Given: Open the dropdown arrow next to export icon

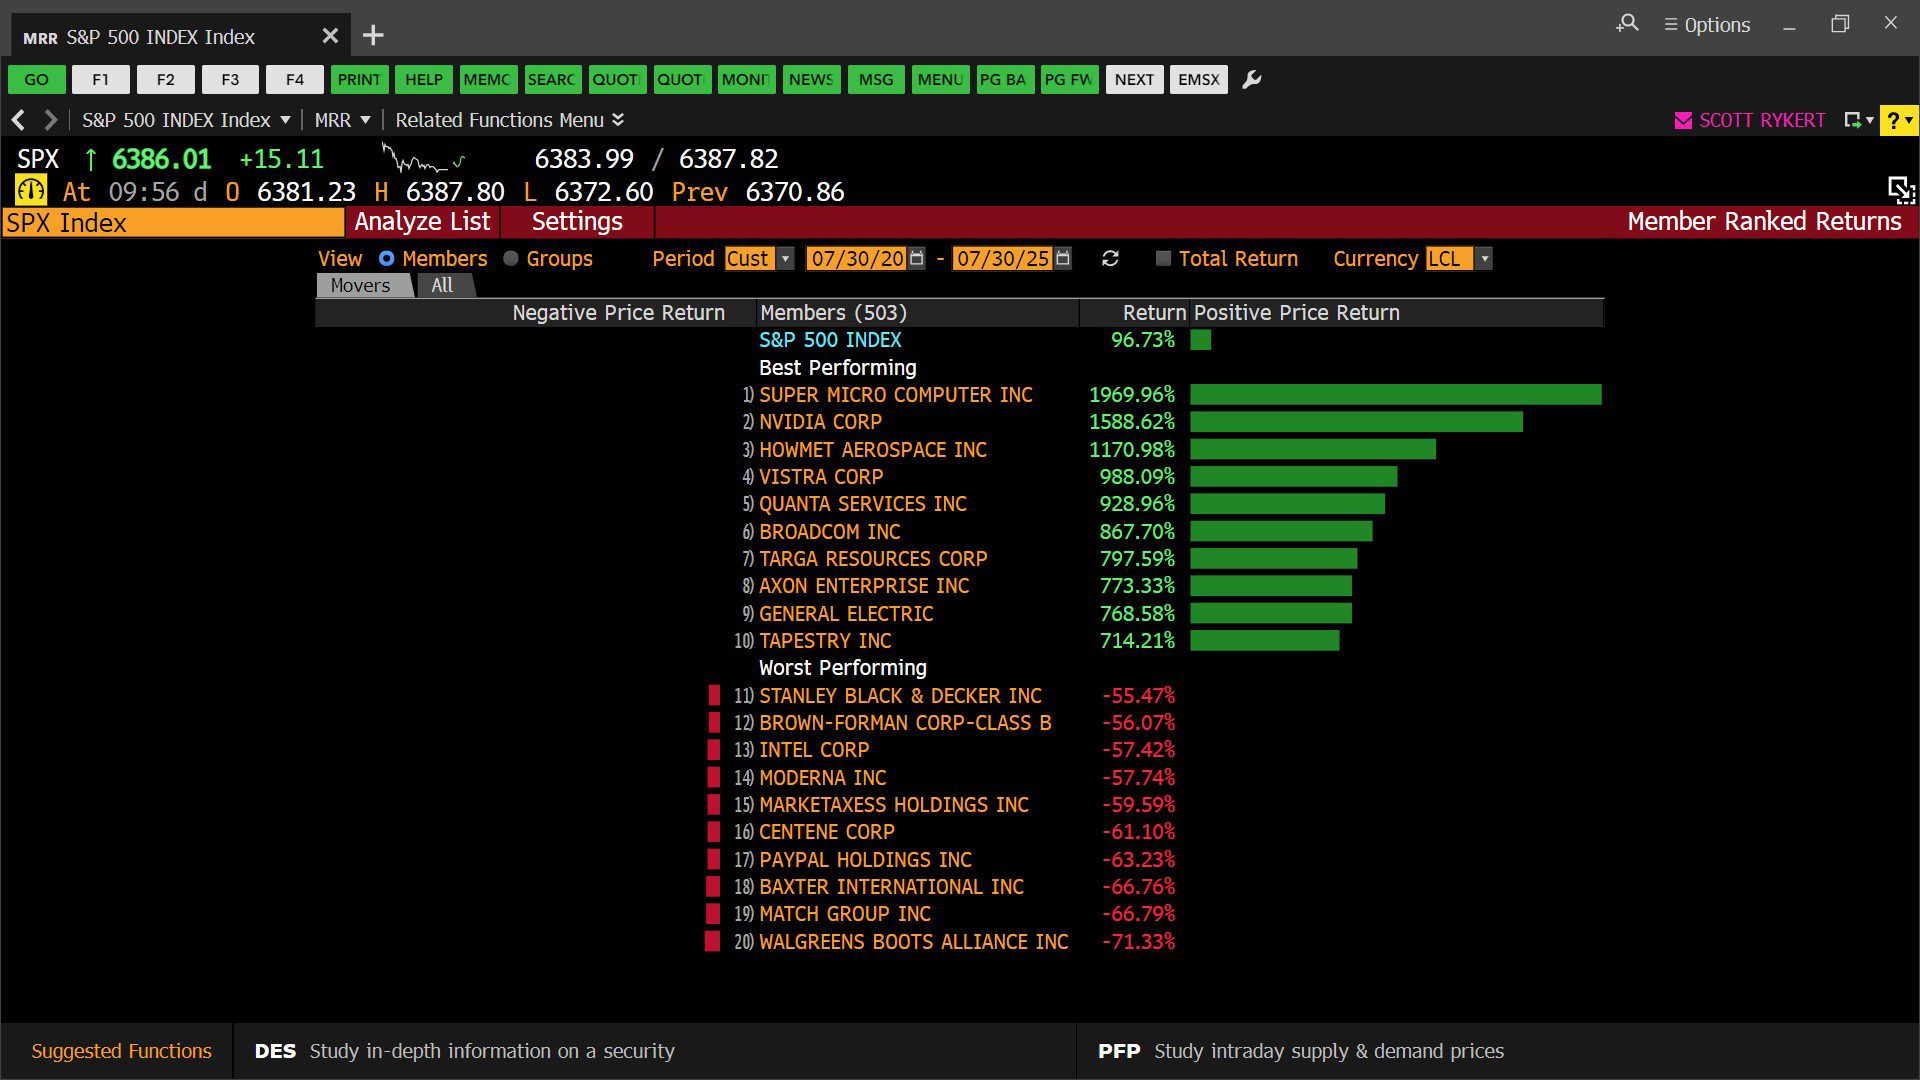Looking at the screenshot, I should [1870, 120].
